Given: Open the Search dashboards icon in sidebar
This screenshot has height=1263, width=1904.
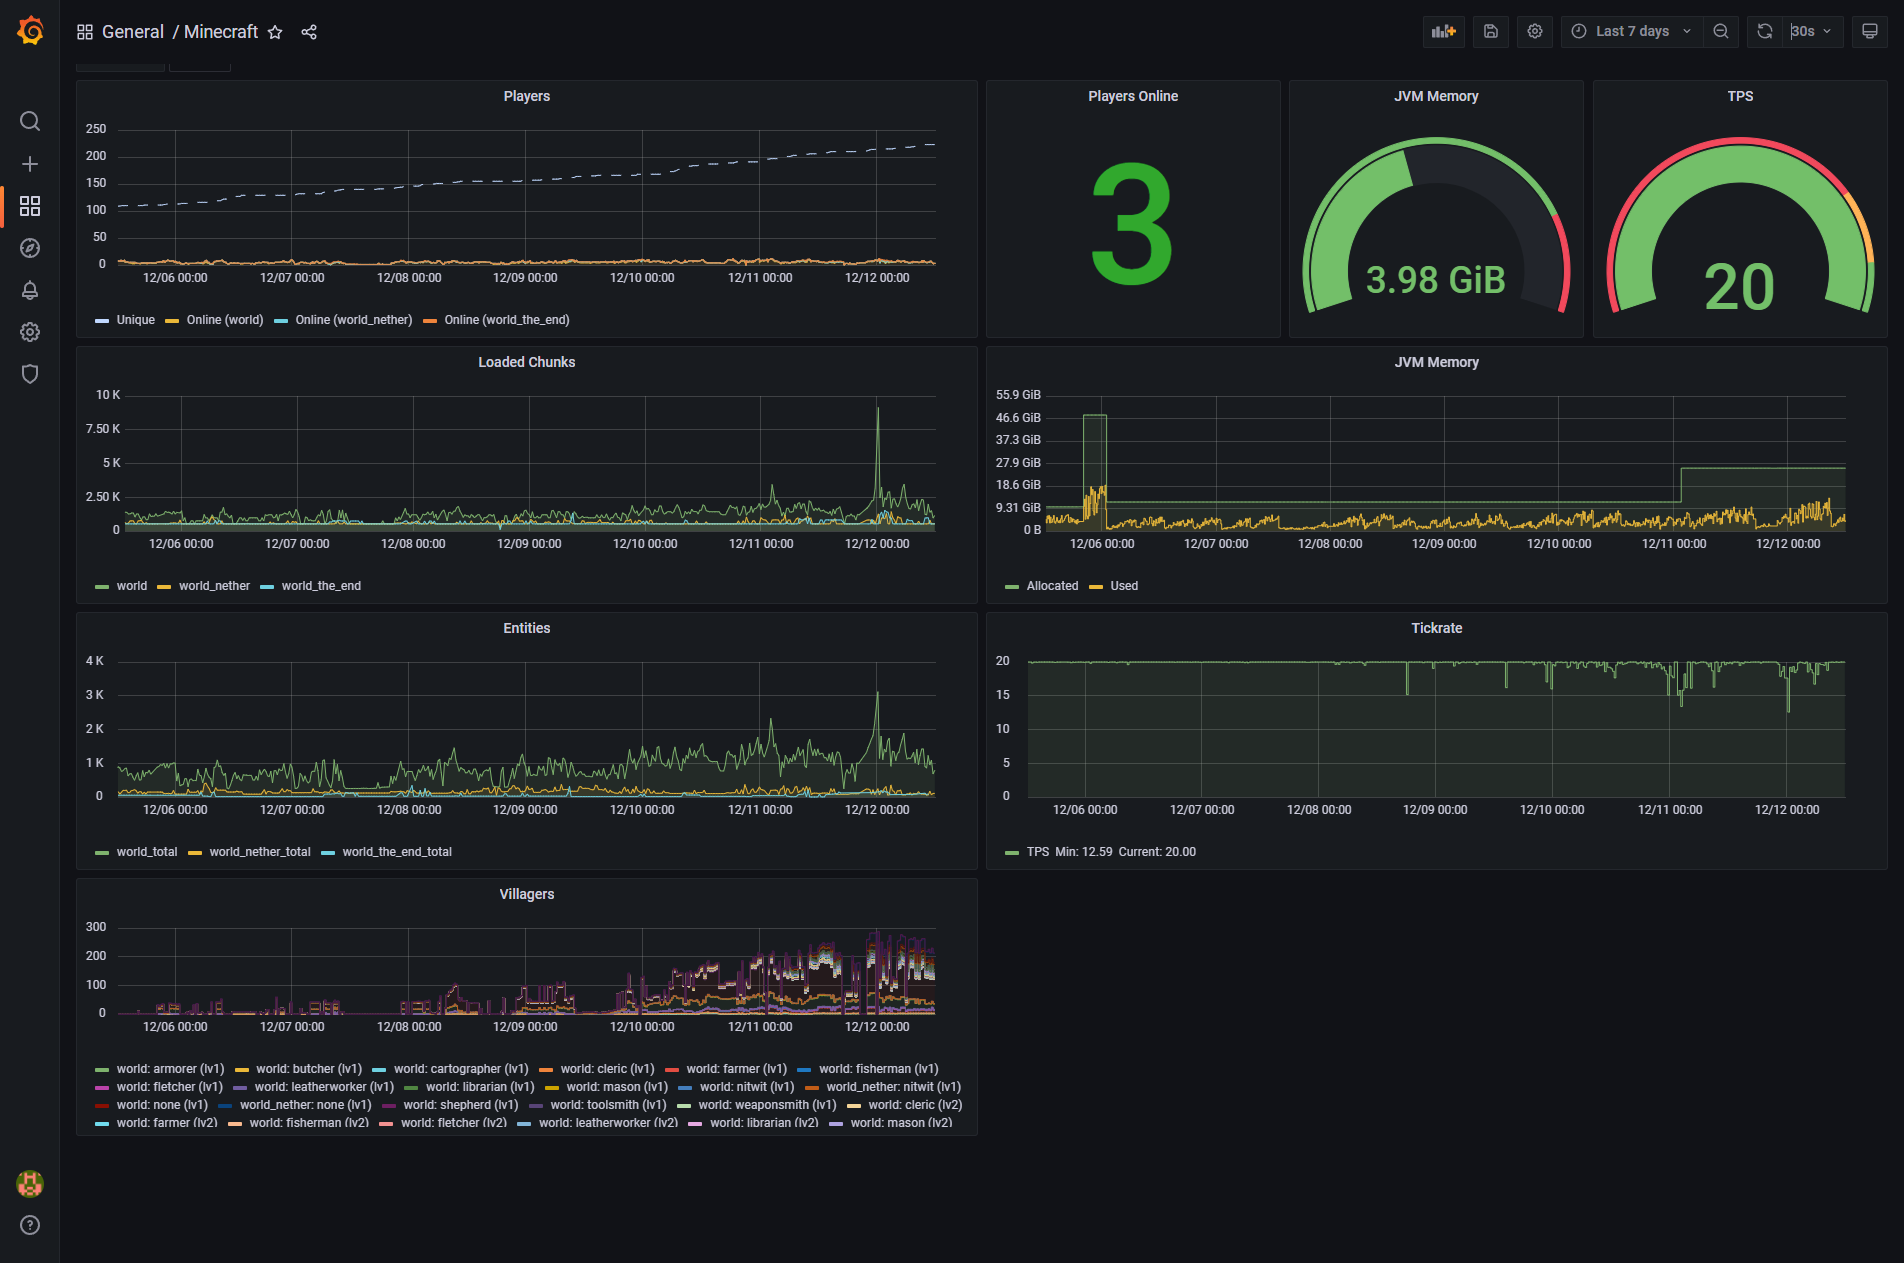Looking at the screenshot, I should [x=30, y=122].
